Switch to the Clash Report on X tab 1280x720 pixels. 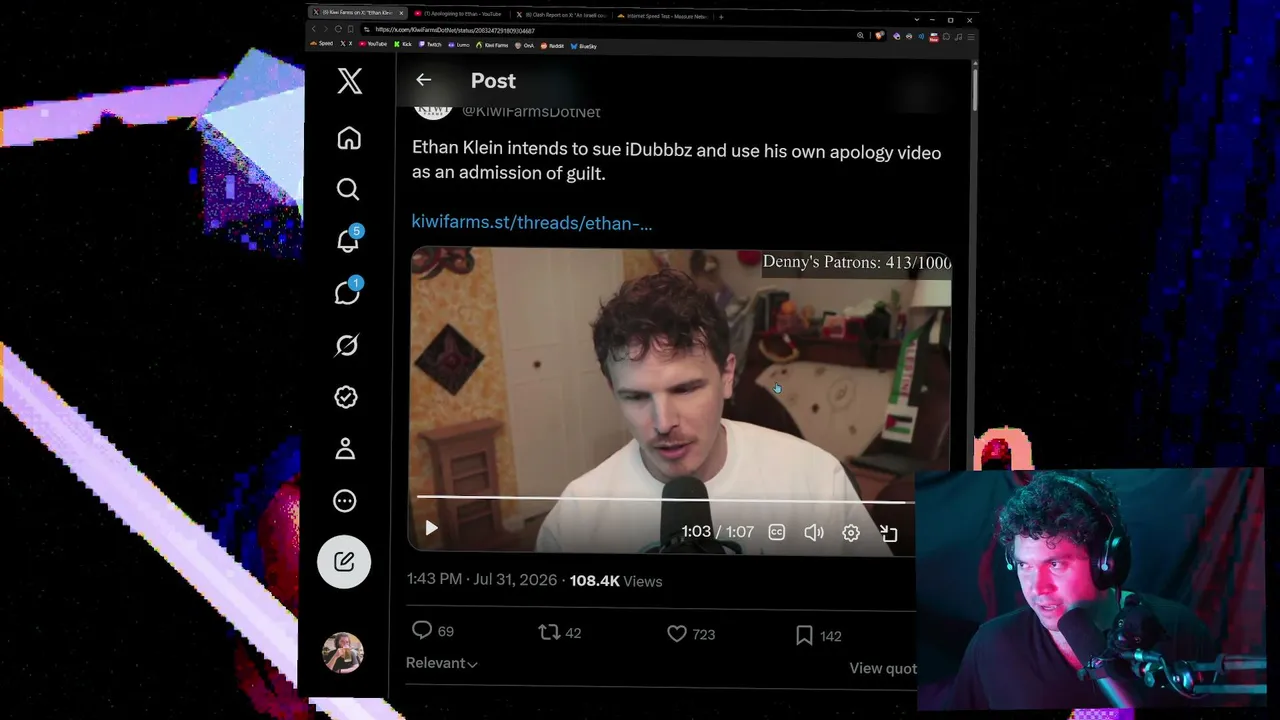click(560, 15)
